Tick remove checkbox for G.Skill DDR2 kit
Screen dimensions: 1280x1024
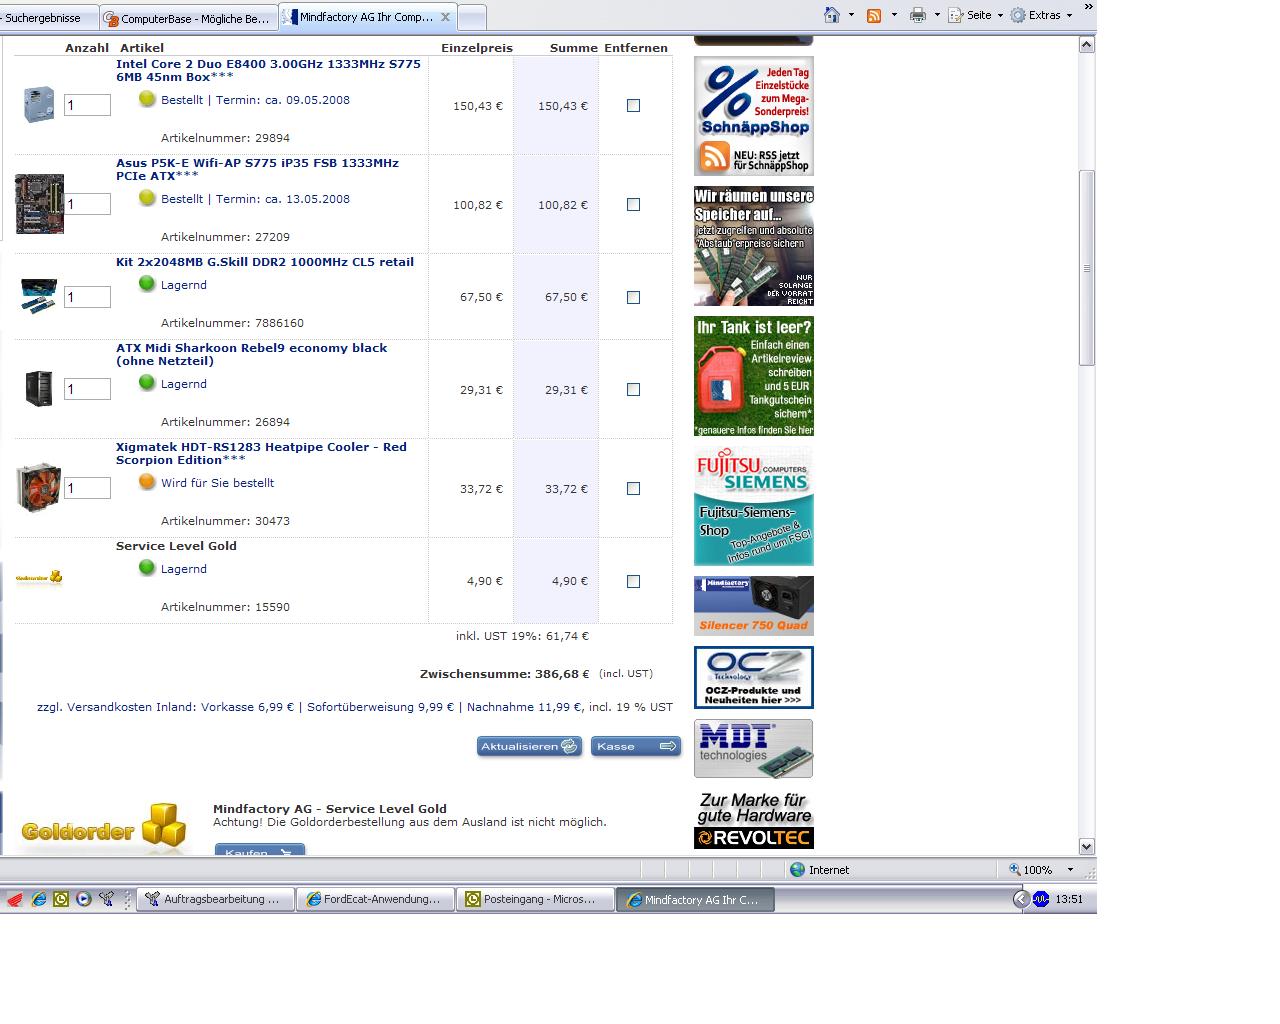tap(633, 297)
